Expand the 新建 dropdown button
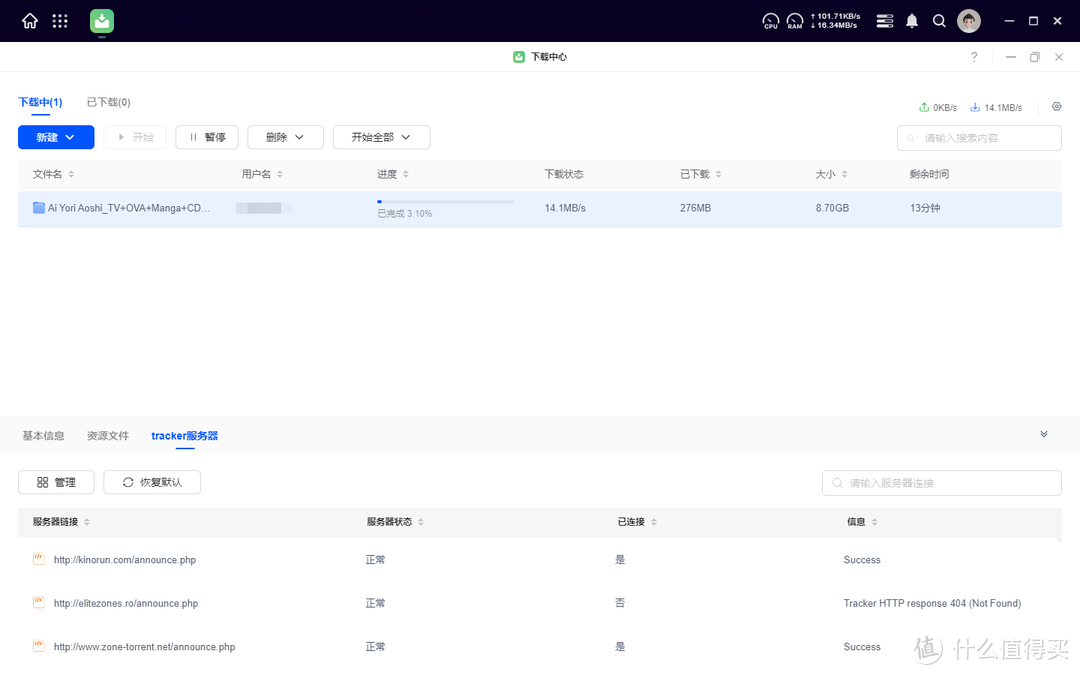Viewport: 1080px width, 675px height. [56, 137]
